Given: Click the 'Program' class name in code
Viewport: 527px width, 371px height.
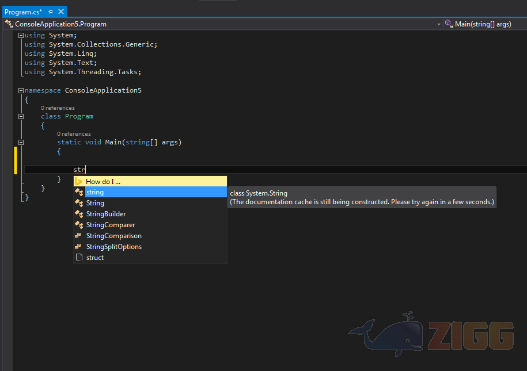Looking at the screenshot, I should (79, 116).
